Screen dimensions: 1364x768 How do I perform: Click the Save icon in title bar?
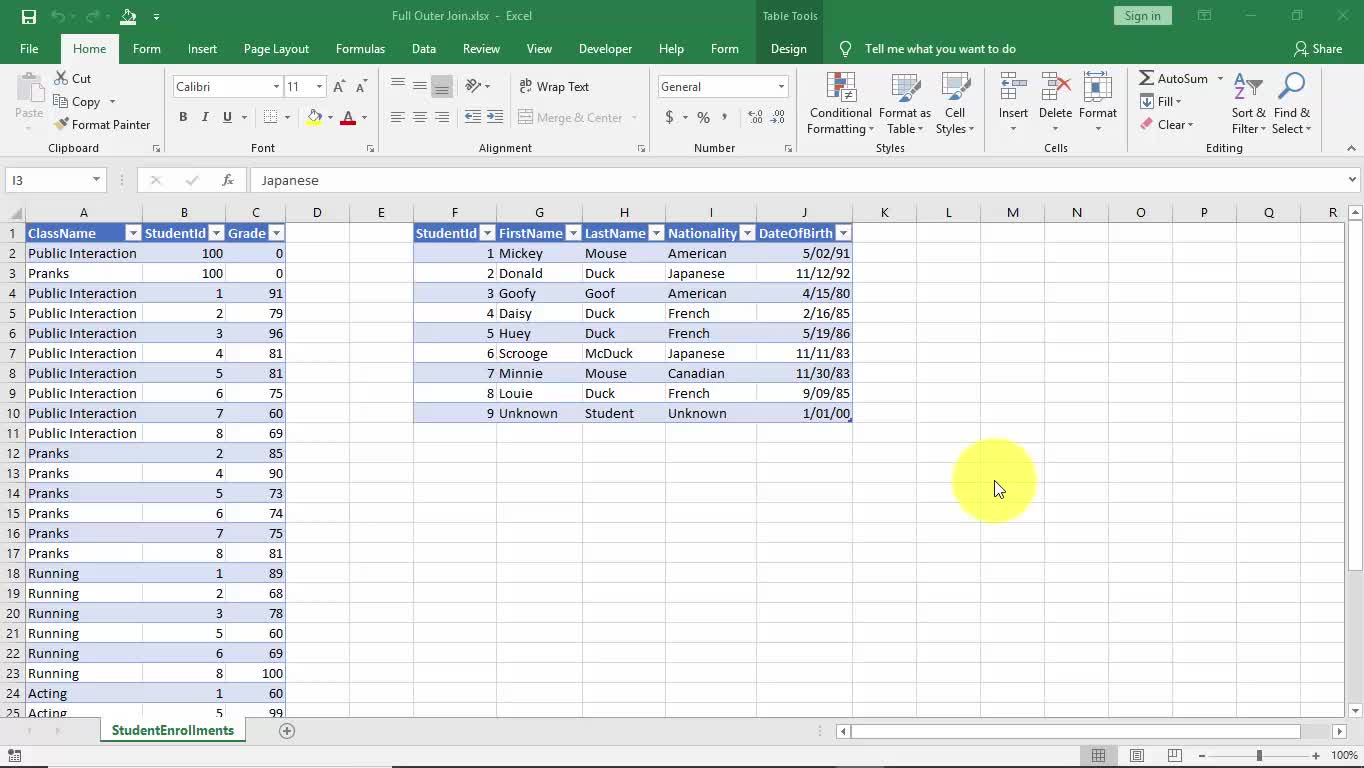pyautogui.click(x=28, y=16)
